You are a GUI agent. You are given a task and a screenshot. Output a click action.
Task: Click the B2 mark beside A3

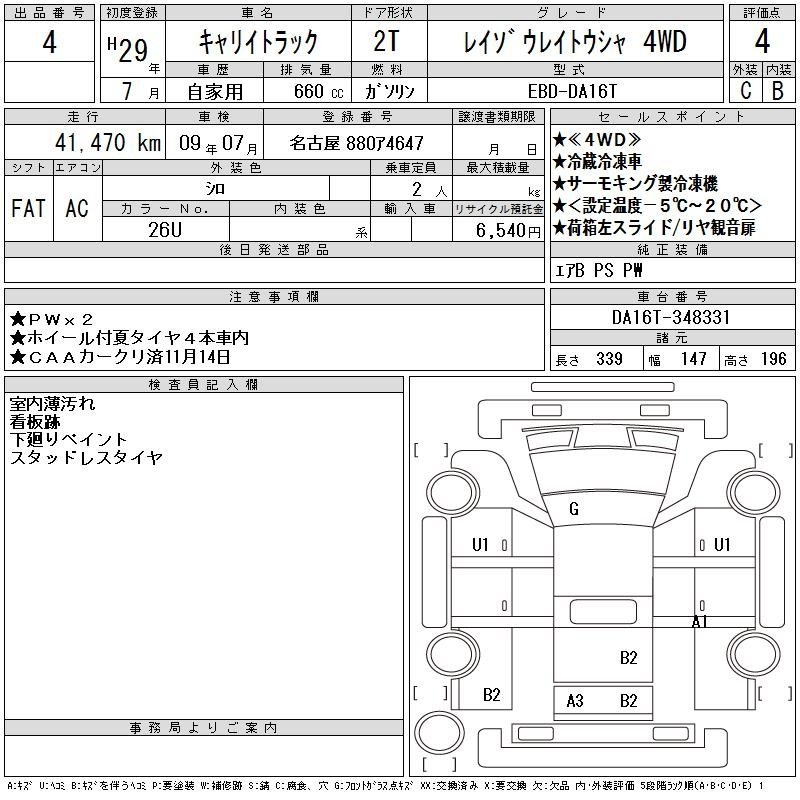coord(628,701)
